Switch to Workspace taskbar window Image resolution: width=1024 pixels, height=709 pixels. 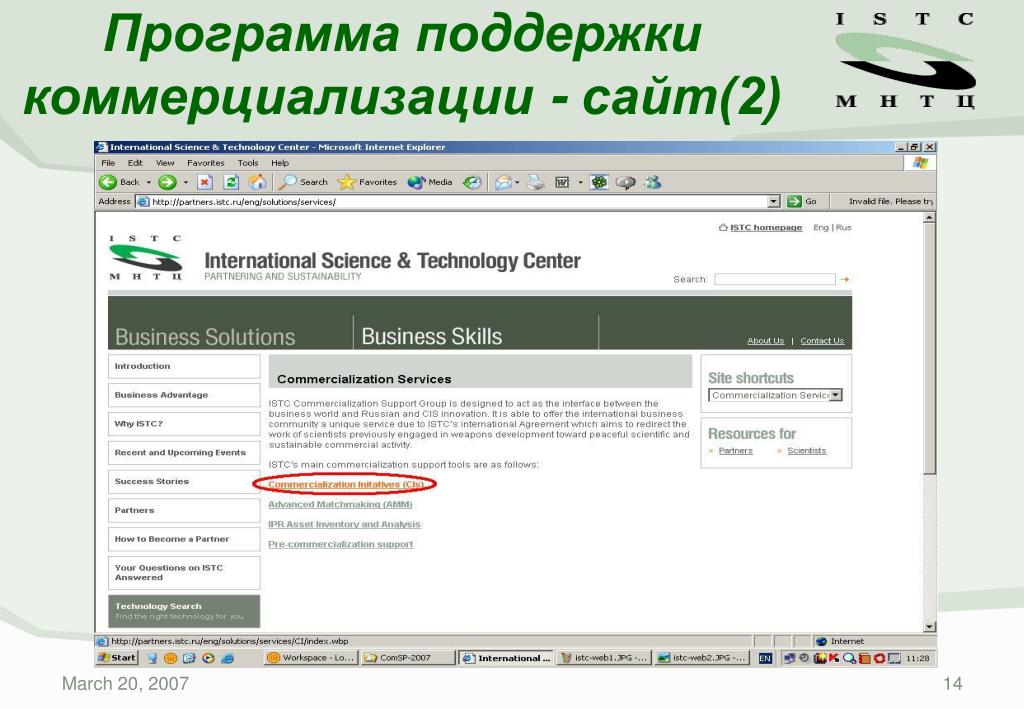311,657
